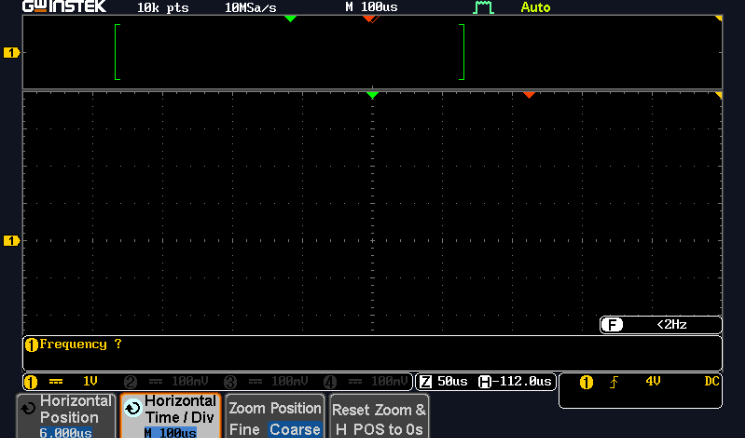Viewport: 745px width, 438px height.
Task: Click channel 1 ground marker in zoom window
Action: point(12,241)
